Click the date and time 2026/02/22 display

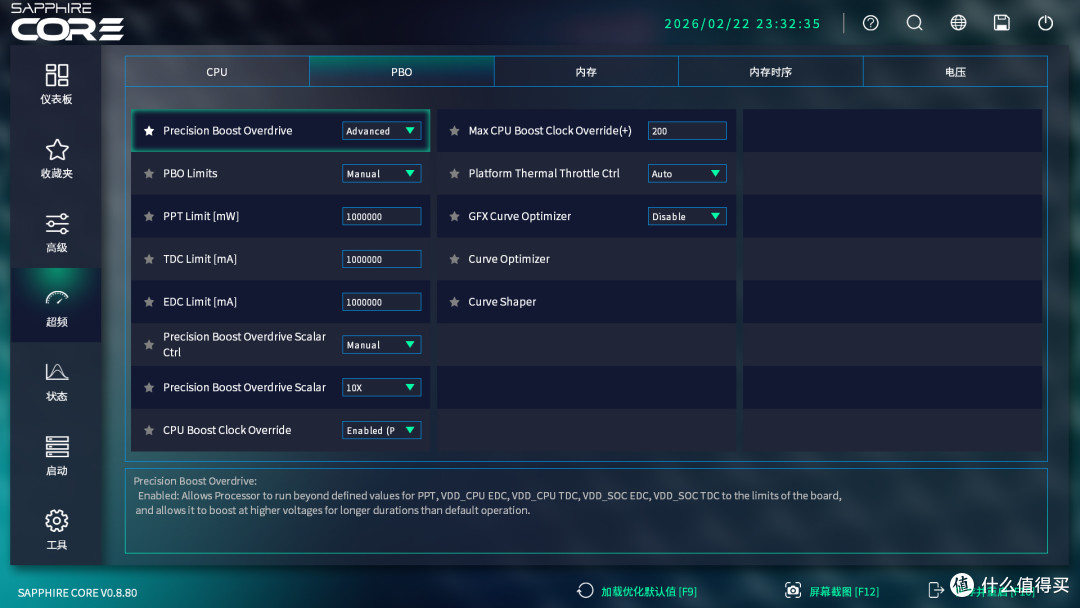pyautogui.click(x=742, y=23)
